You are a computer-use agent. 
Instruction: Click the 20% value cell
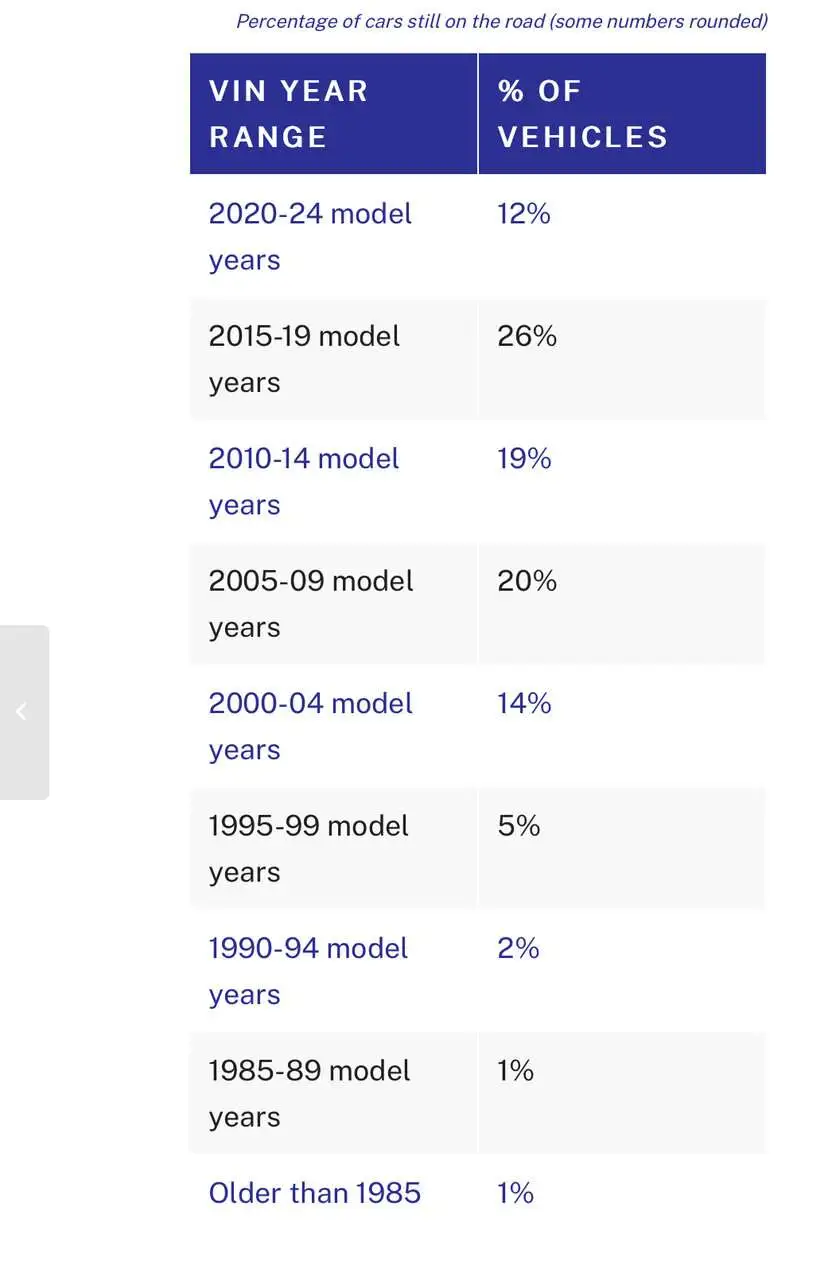tap(527, 581)
